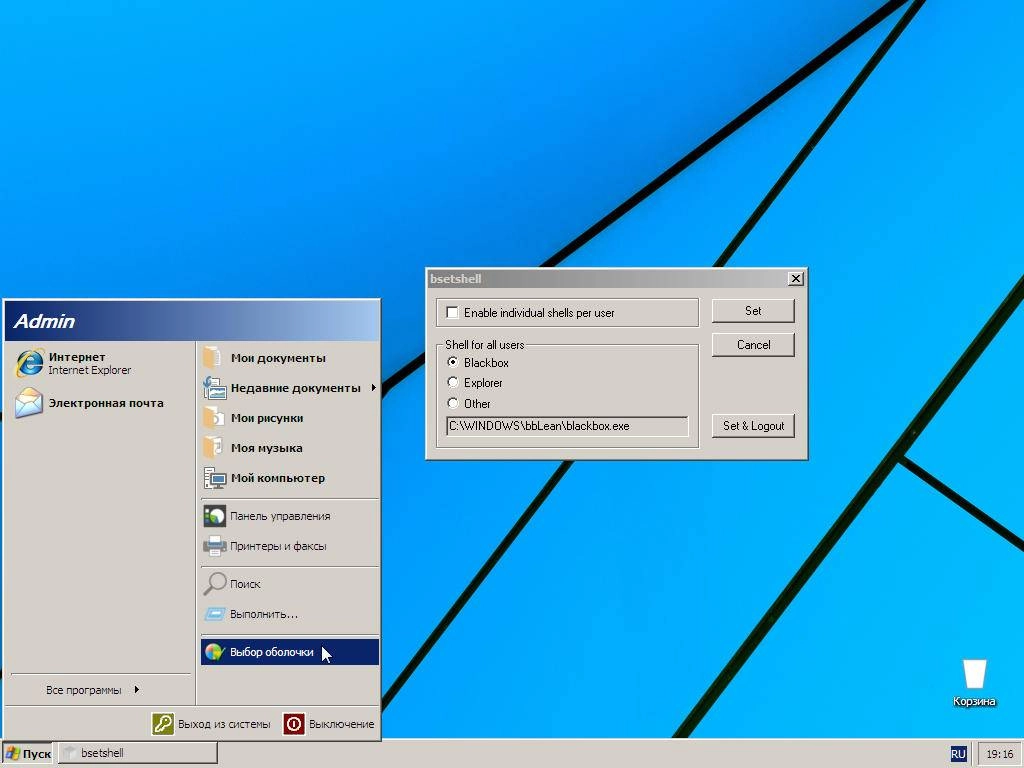Click the Выполнить run icon
This screenshot has height=768, width=1024.
click(x=214, y=614)
